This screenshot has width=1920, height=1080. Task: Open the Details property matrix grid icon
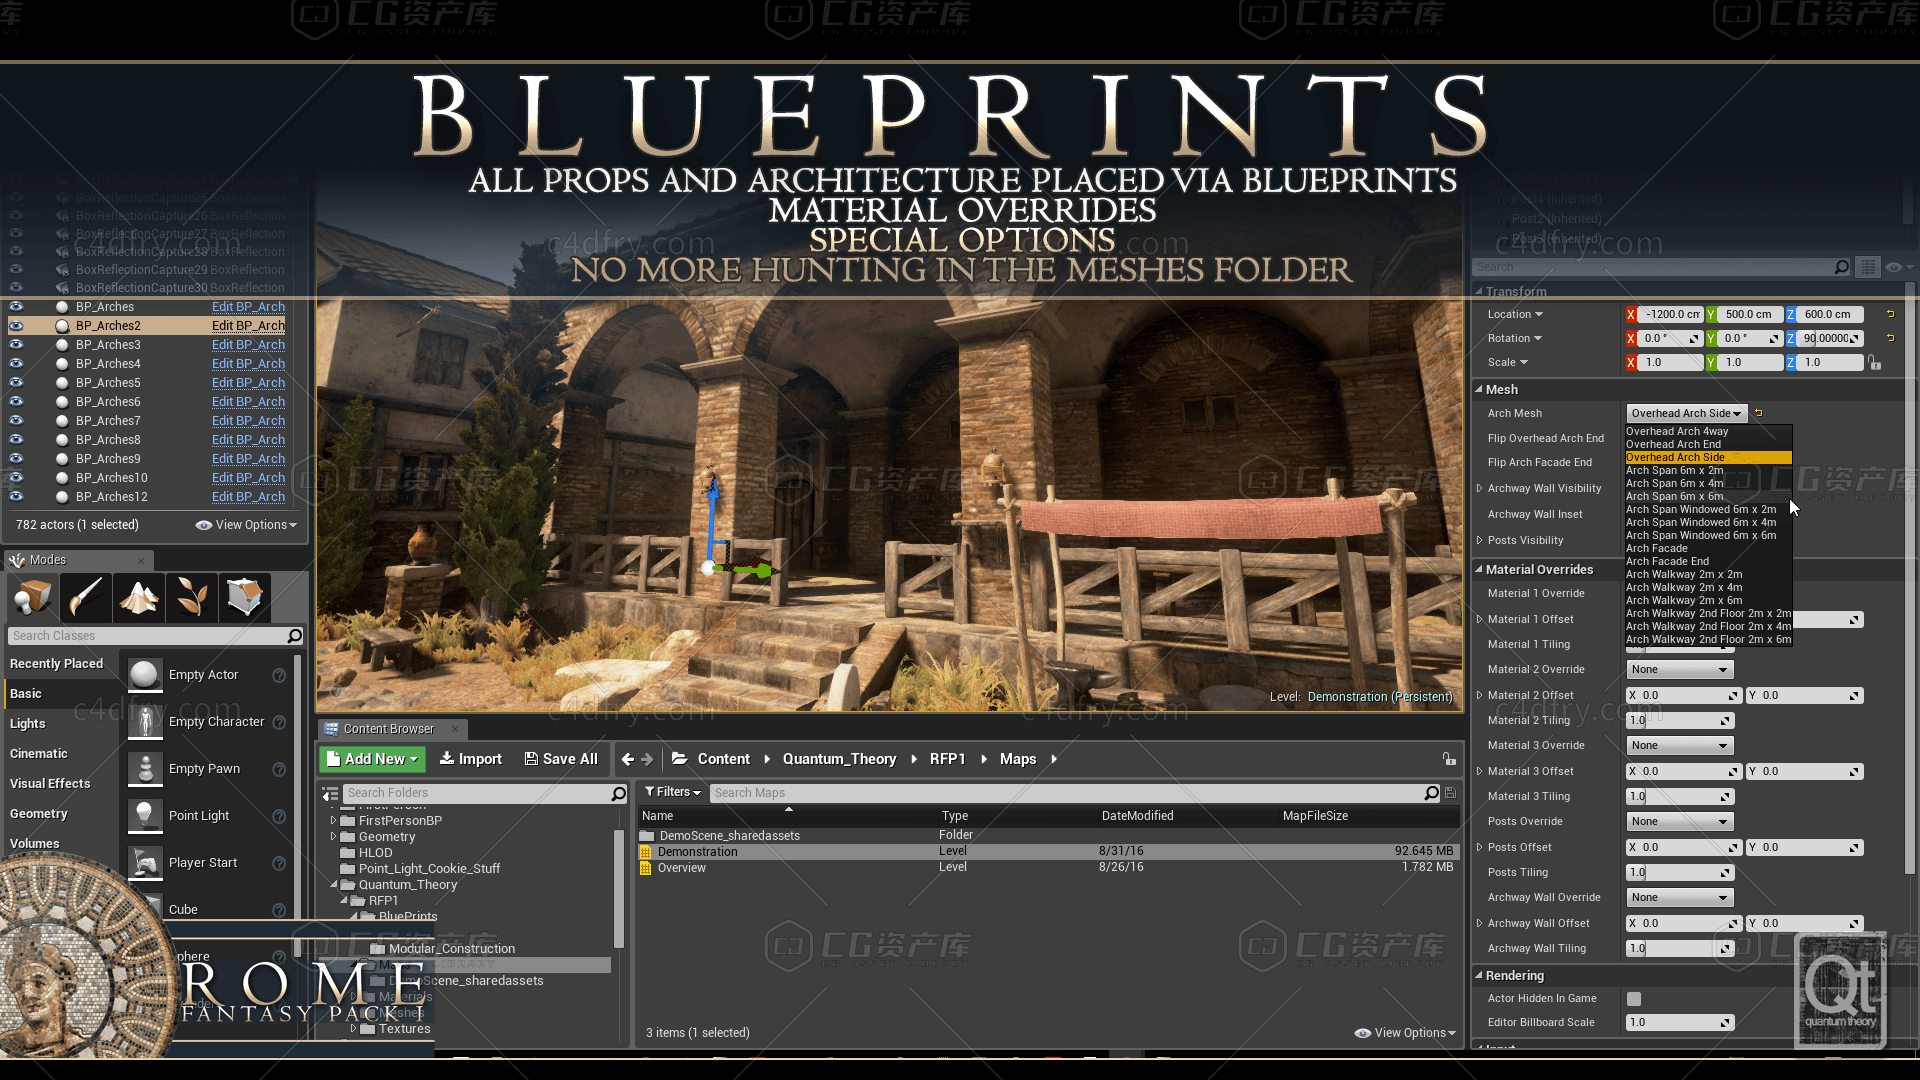[1867, 267]
